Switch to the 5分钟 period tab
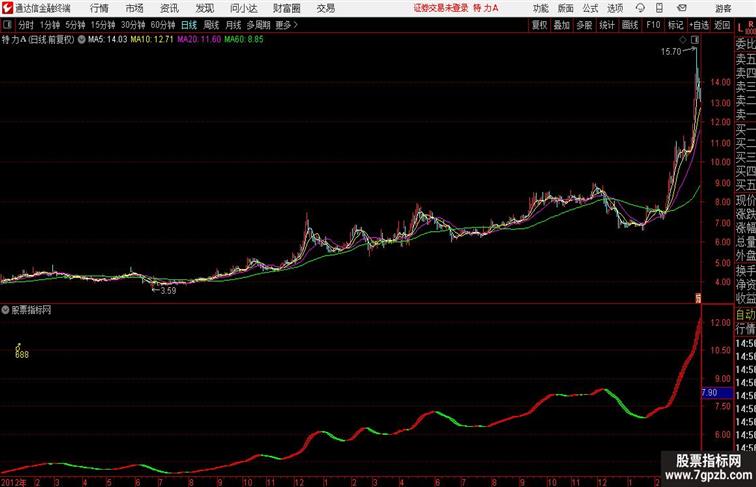The height and width of the screenshot is (487, 756). pyautogui.click(x=75, y=25)
